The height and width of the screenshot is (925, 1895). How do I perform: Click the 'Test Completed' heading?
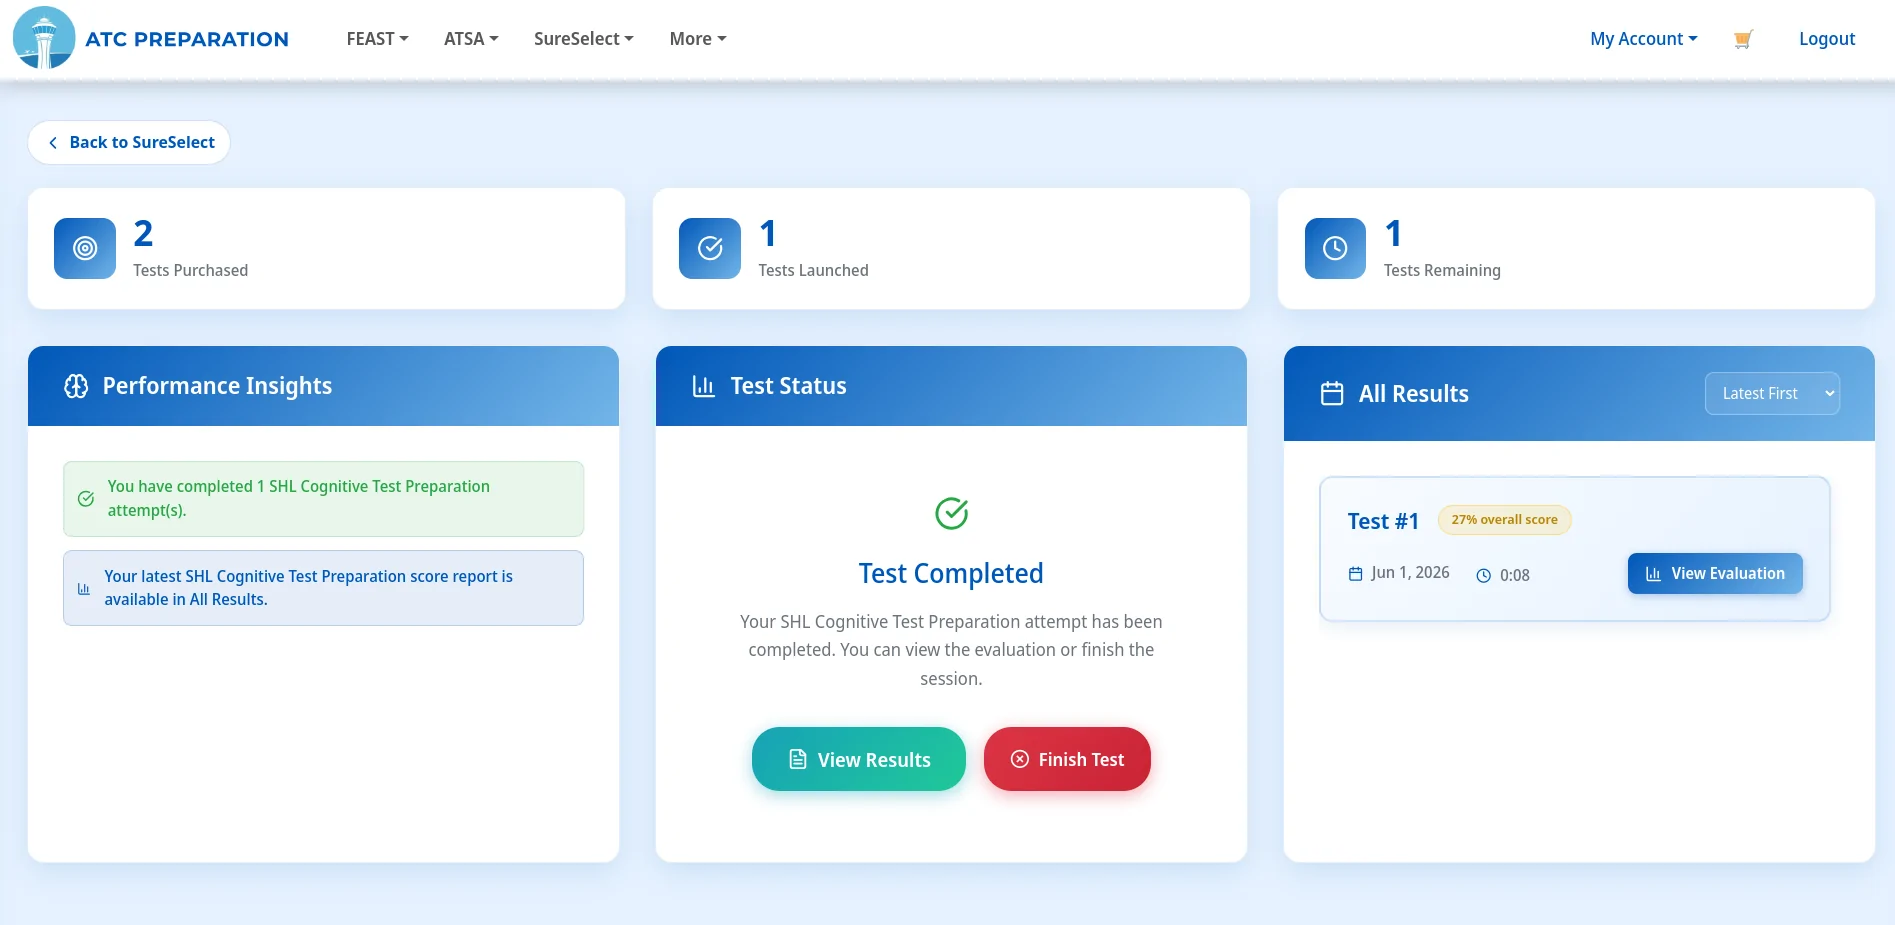951,573
